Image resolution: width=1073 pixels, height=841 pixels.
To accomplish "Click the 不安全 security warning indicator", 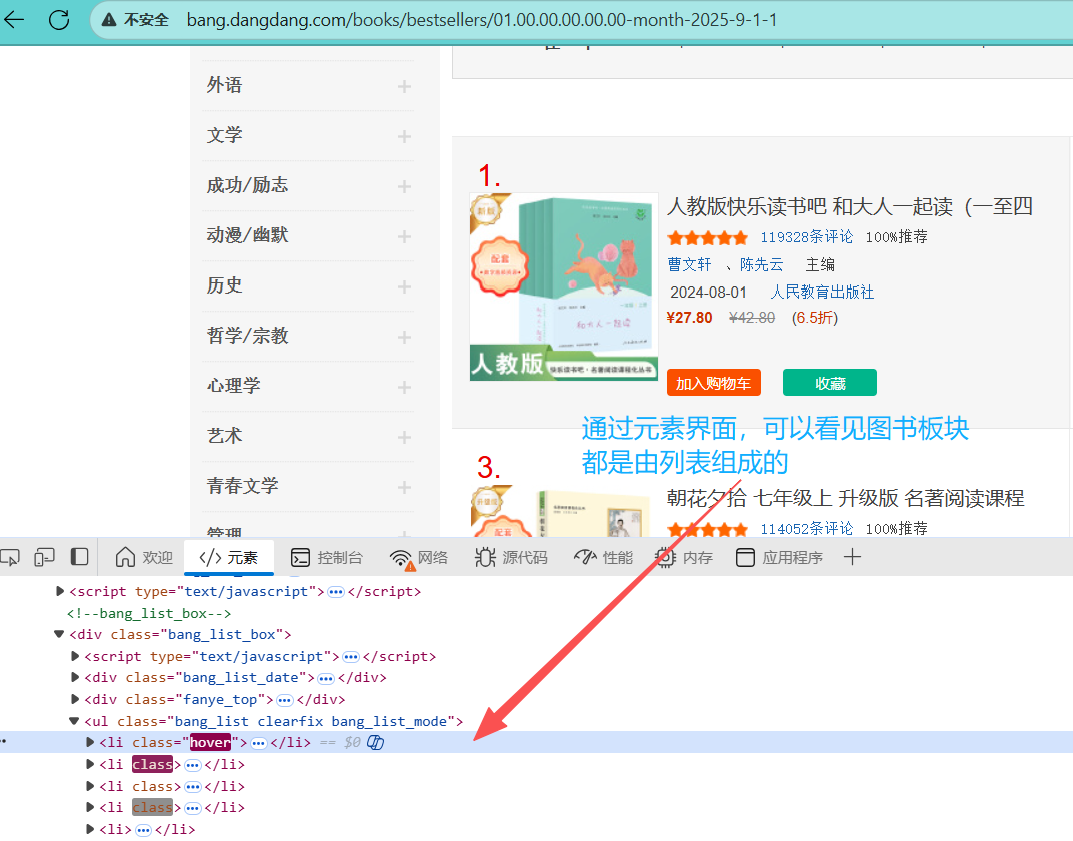I will coord(135,20).
